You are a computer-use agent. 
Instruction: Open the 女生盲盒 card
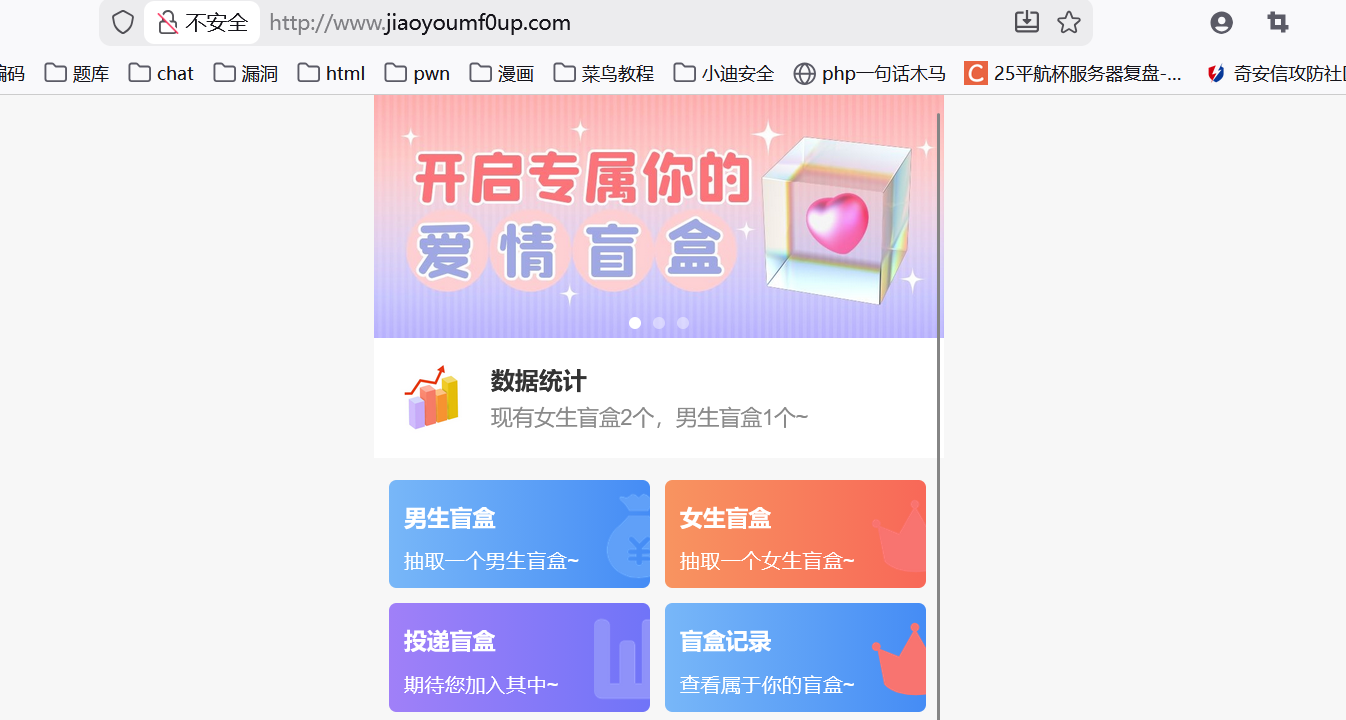(795, 534)
